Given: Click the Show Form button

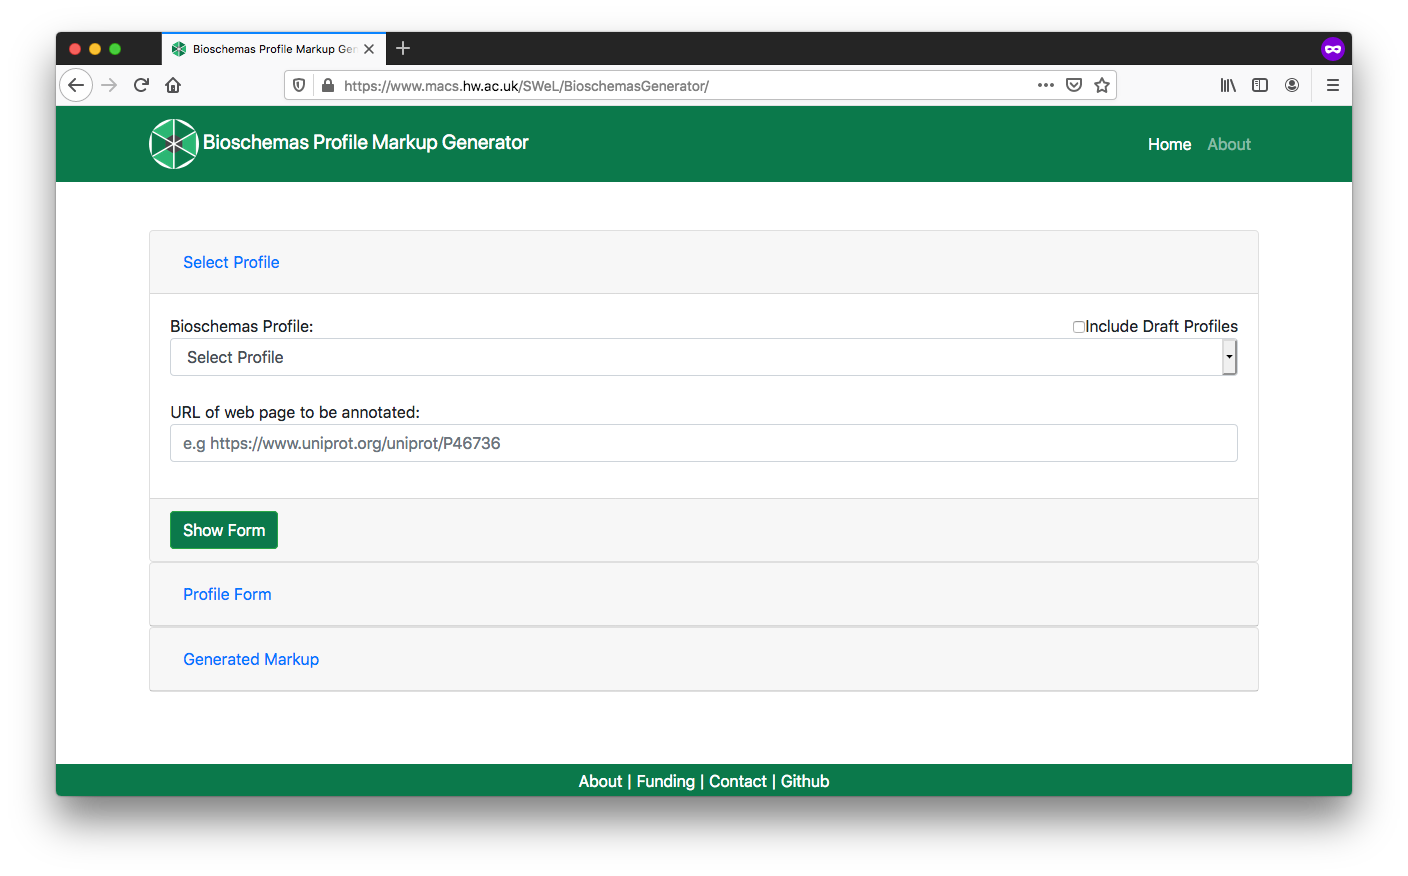Looking at the screenshot, I should 224,530.
